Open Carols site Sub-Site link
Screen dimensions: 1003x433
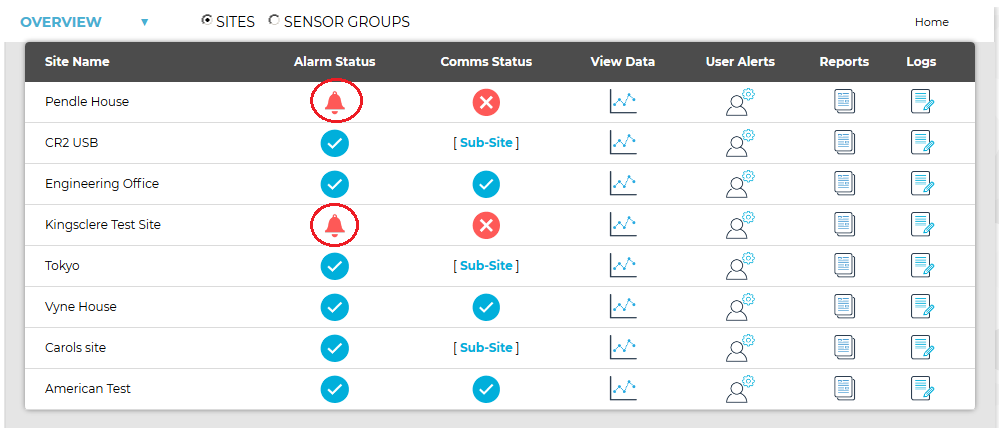(486, 347)
